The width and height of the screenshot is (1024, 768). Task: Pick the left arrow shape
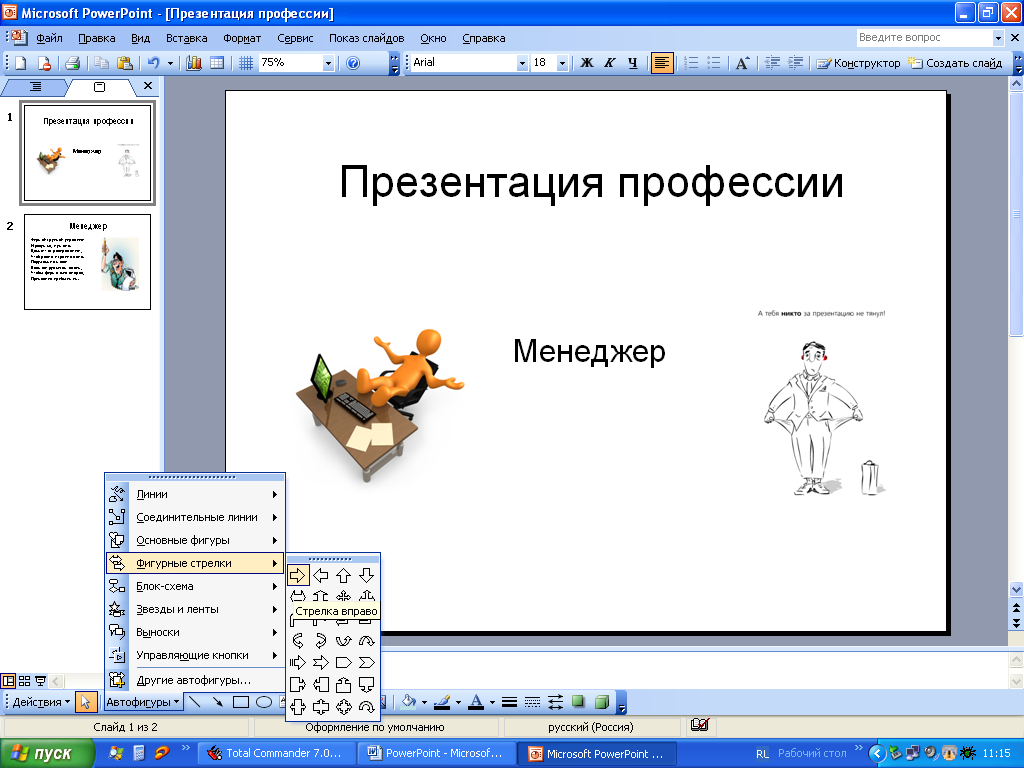(321, 575)
